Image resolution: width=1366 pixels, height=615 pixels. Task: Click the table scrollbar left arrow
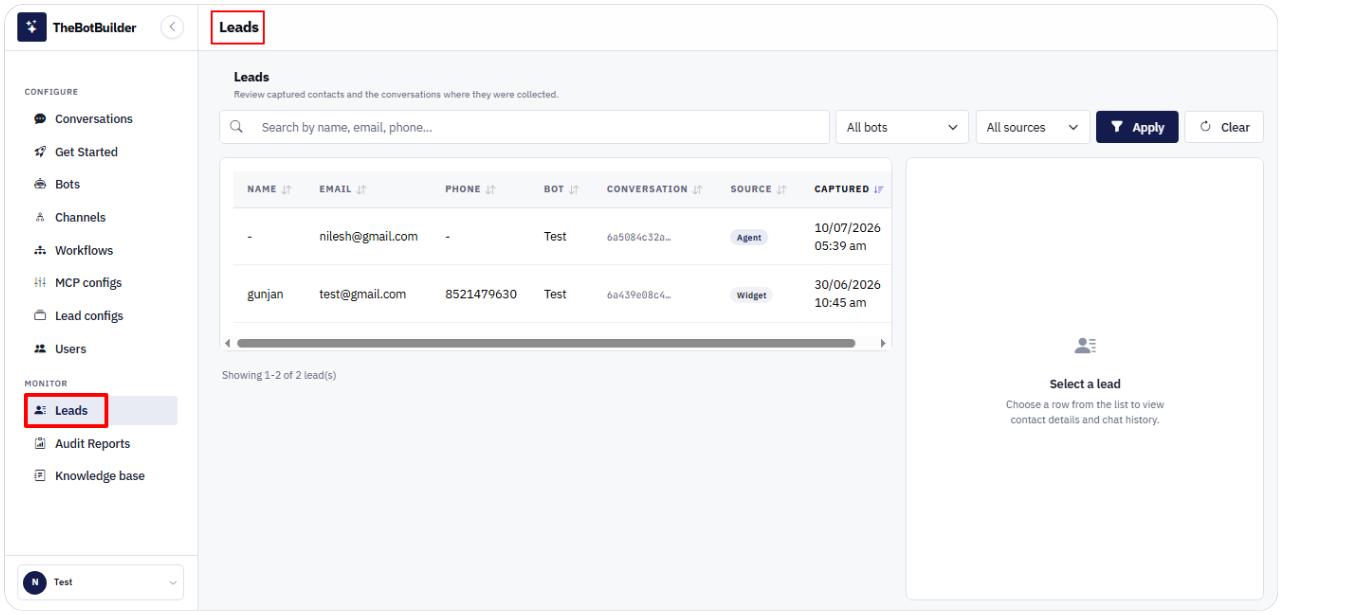[227, 343]
